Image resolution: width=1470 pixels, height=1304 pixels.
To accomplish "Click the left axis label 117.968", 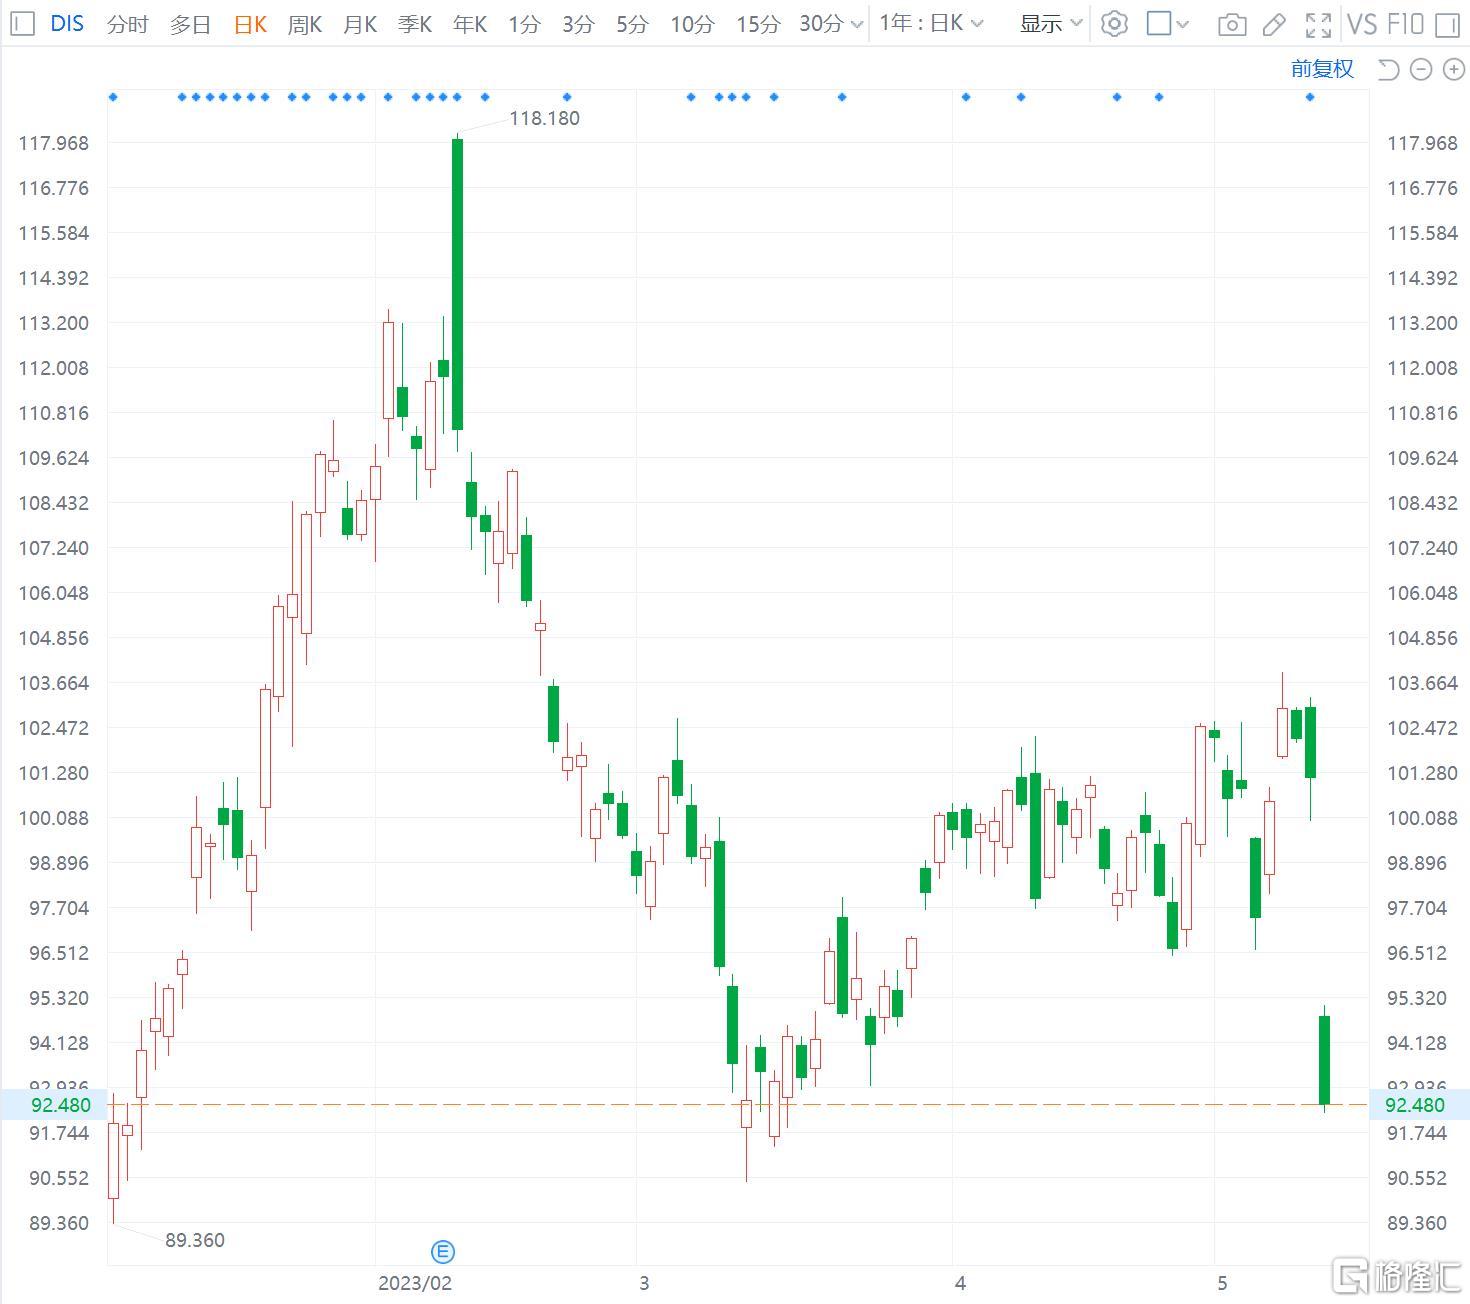I will (x=54, y=143).
